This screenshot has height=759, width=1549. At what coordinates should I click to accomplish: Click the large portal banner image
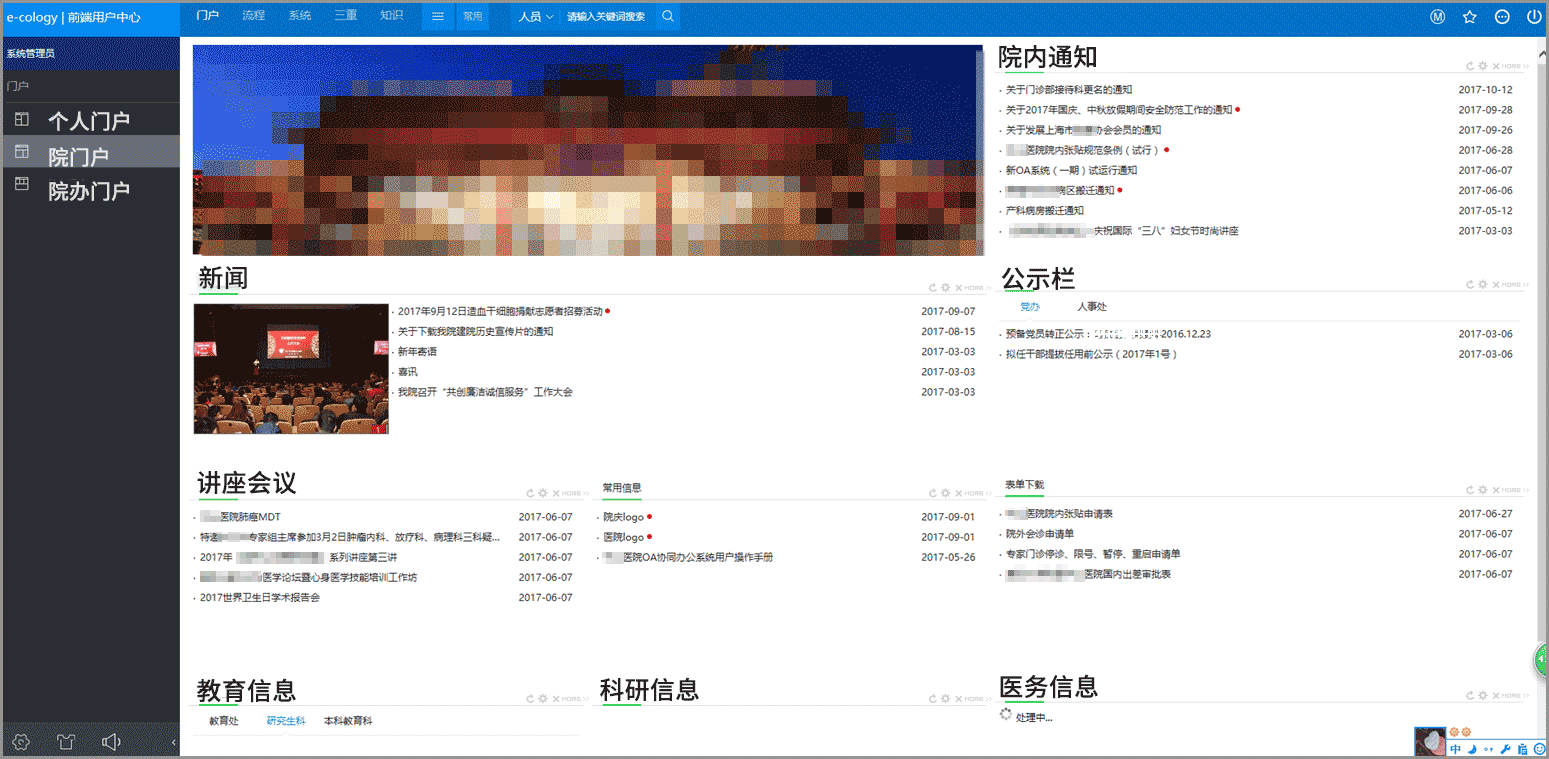588,150
